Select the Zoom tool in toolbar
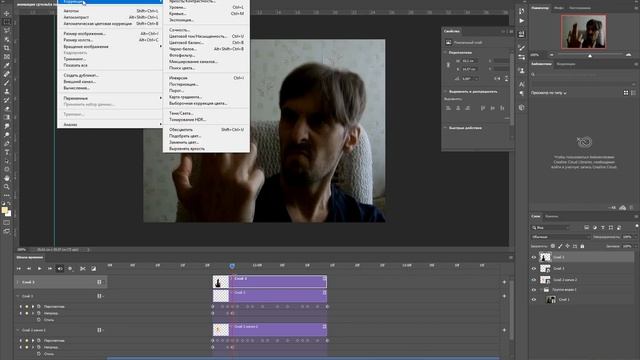Viewport: 640px width, 360px height. click(7, 187)
